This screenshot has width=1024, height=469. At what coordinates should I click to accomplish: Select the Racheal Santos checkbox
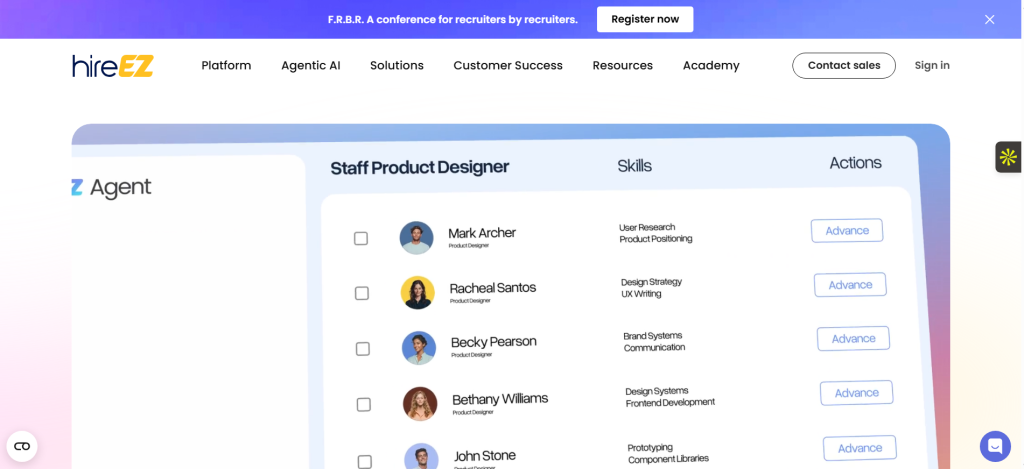pyautogui.click(x=362, y=294)
